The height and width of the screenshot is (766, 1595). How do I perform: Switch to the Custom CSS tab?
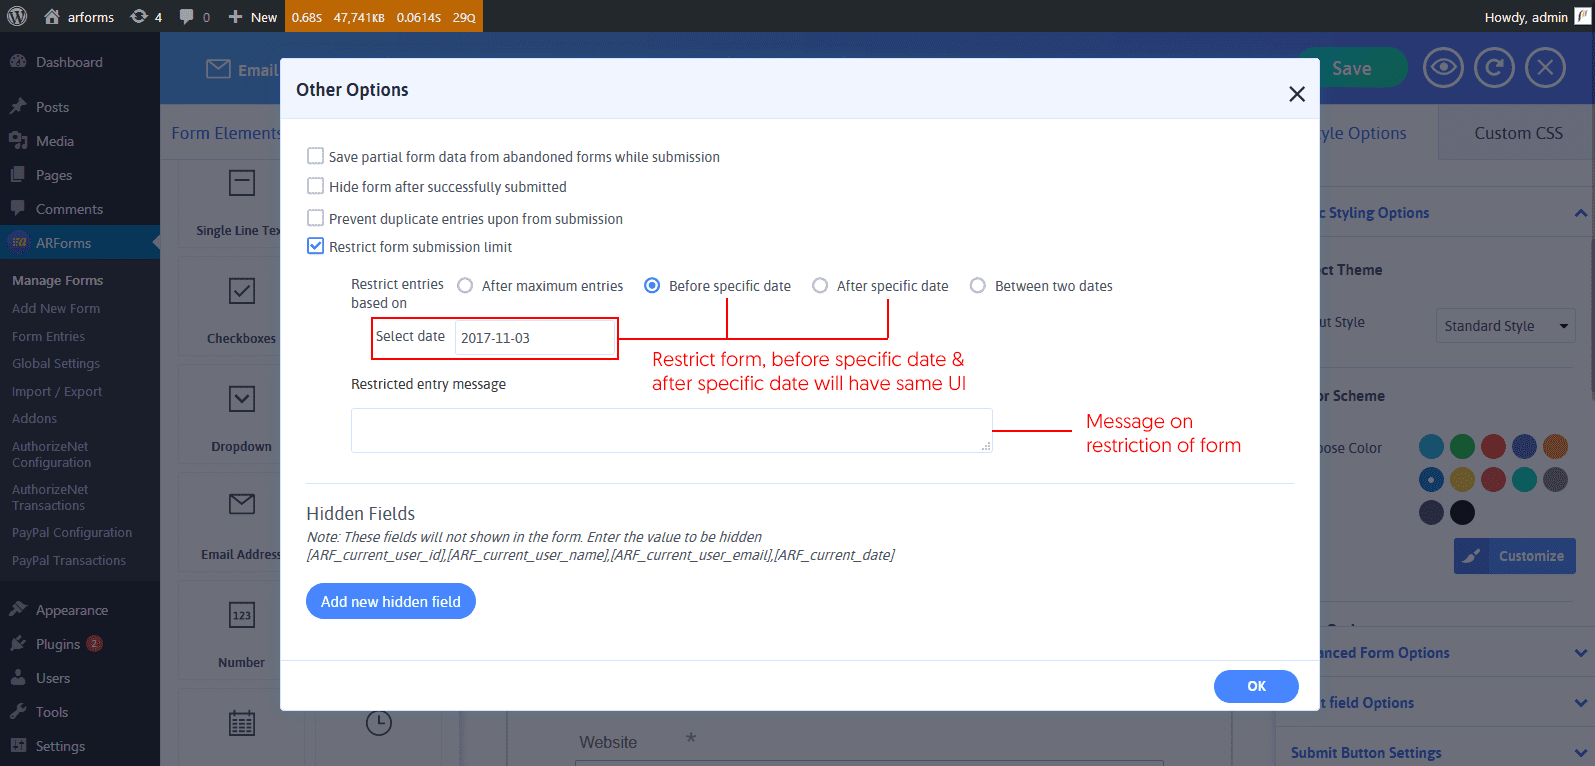(1518, 133)
